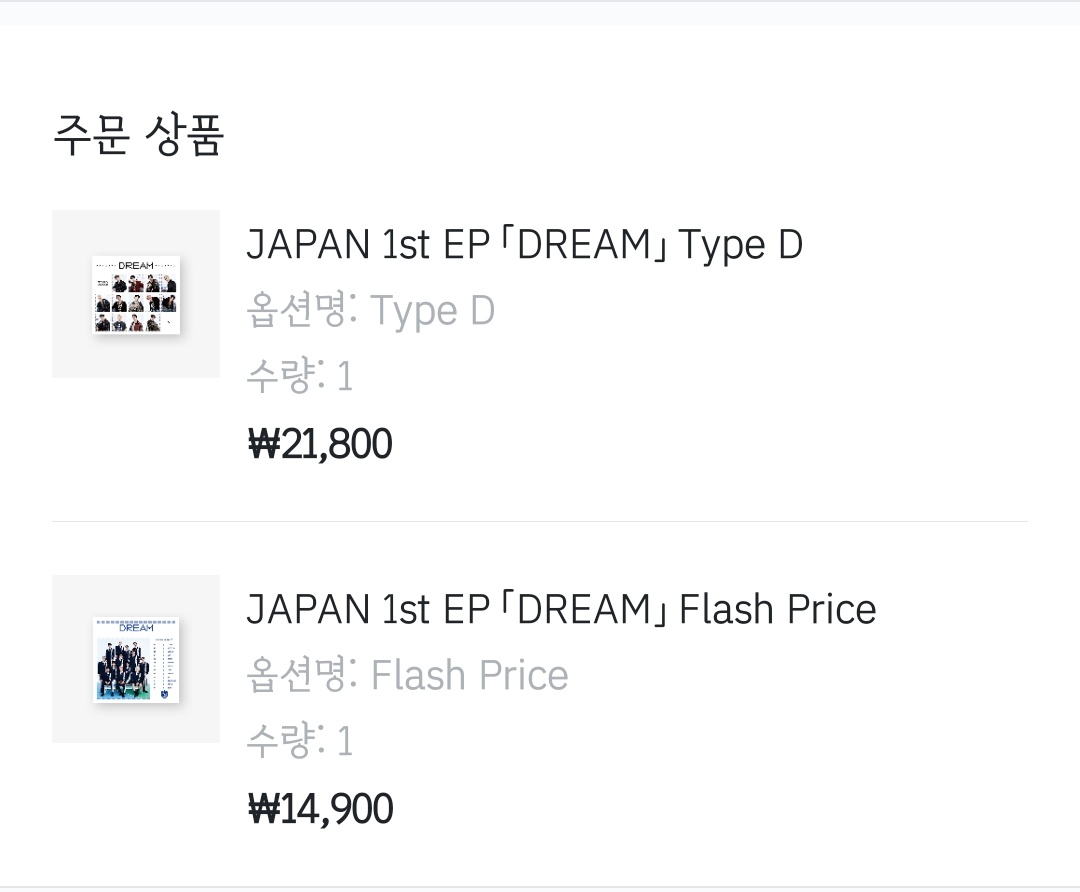This screenshot has width=1080, height=892.
Task: Click the ₩14,900 price
Action: pyautogui.click(x=320, y=809)
